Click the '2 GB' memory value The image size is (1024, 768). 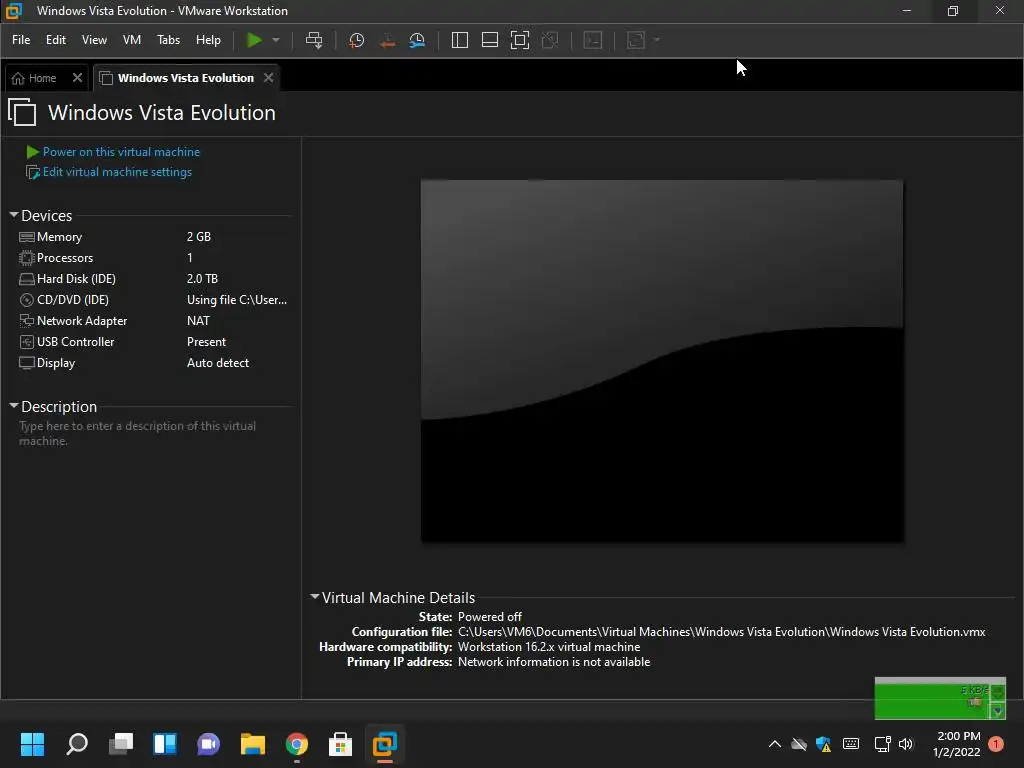[x=199, y=236]
